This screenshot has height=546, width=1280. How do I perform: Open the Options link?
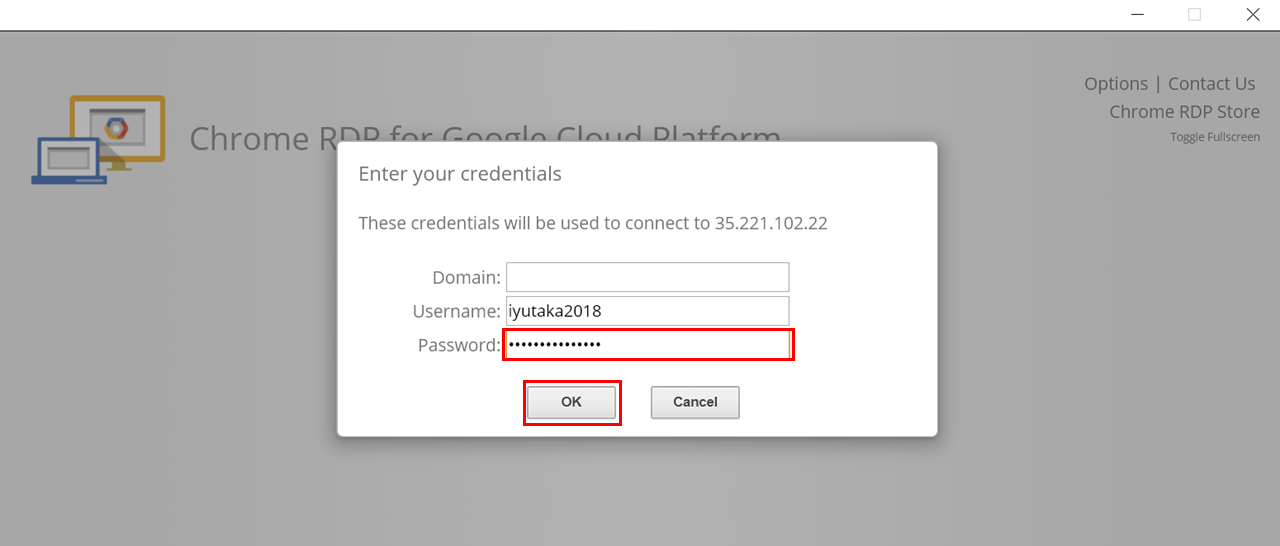pos(1116,84)
